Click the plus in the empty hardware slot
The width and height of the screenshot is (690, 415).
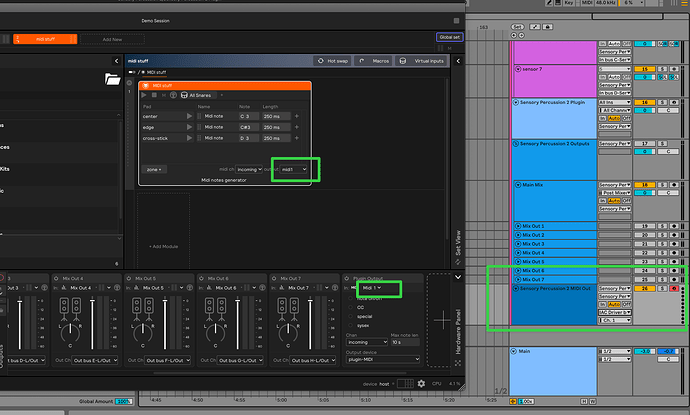(442, 320)
